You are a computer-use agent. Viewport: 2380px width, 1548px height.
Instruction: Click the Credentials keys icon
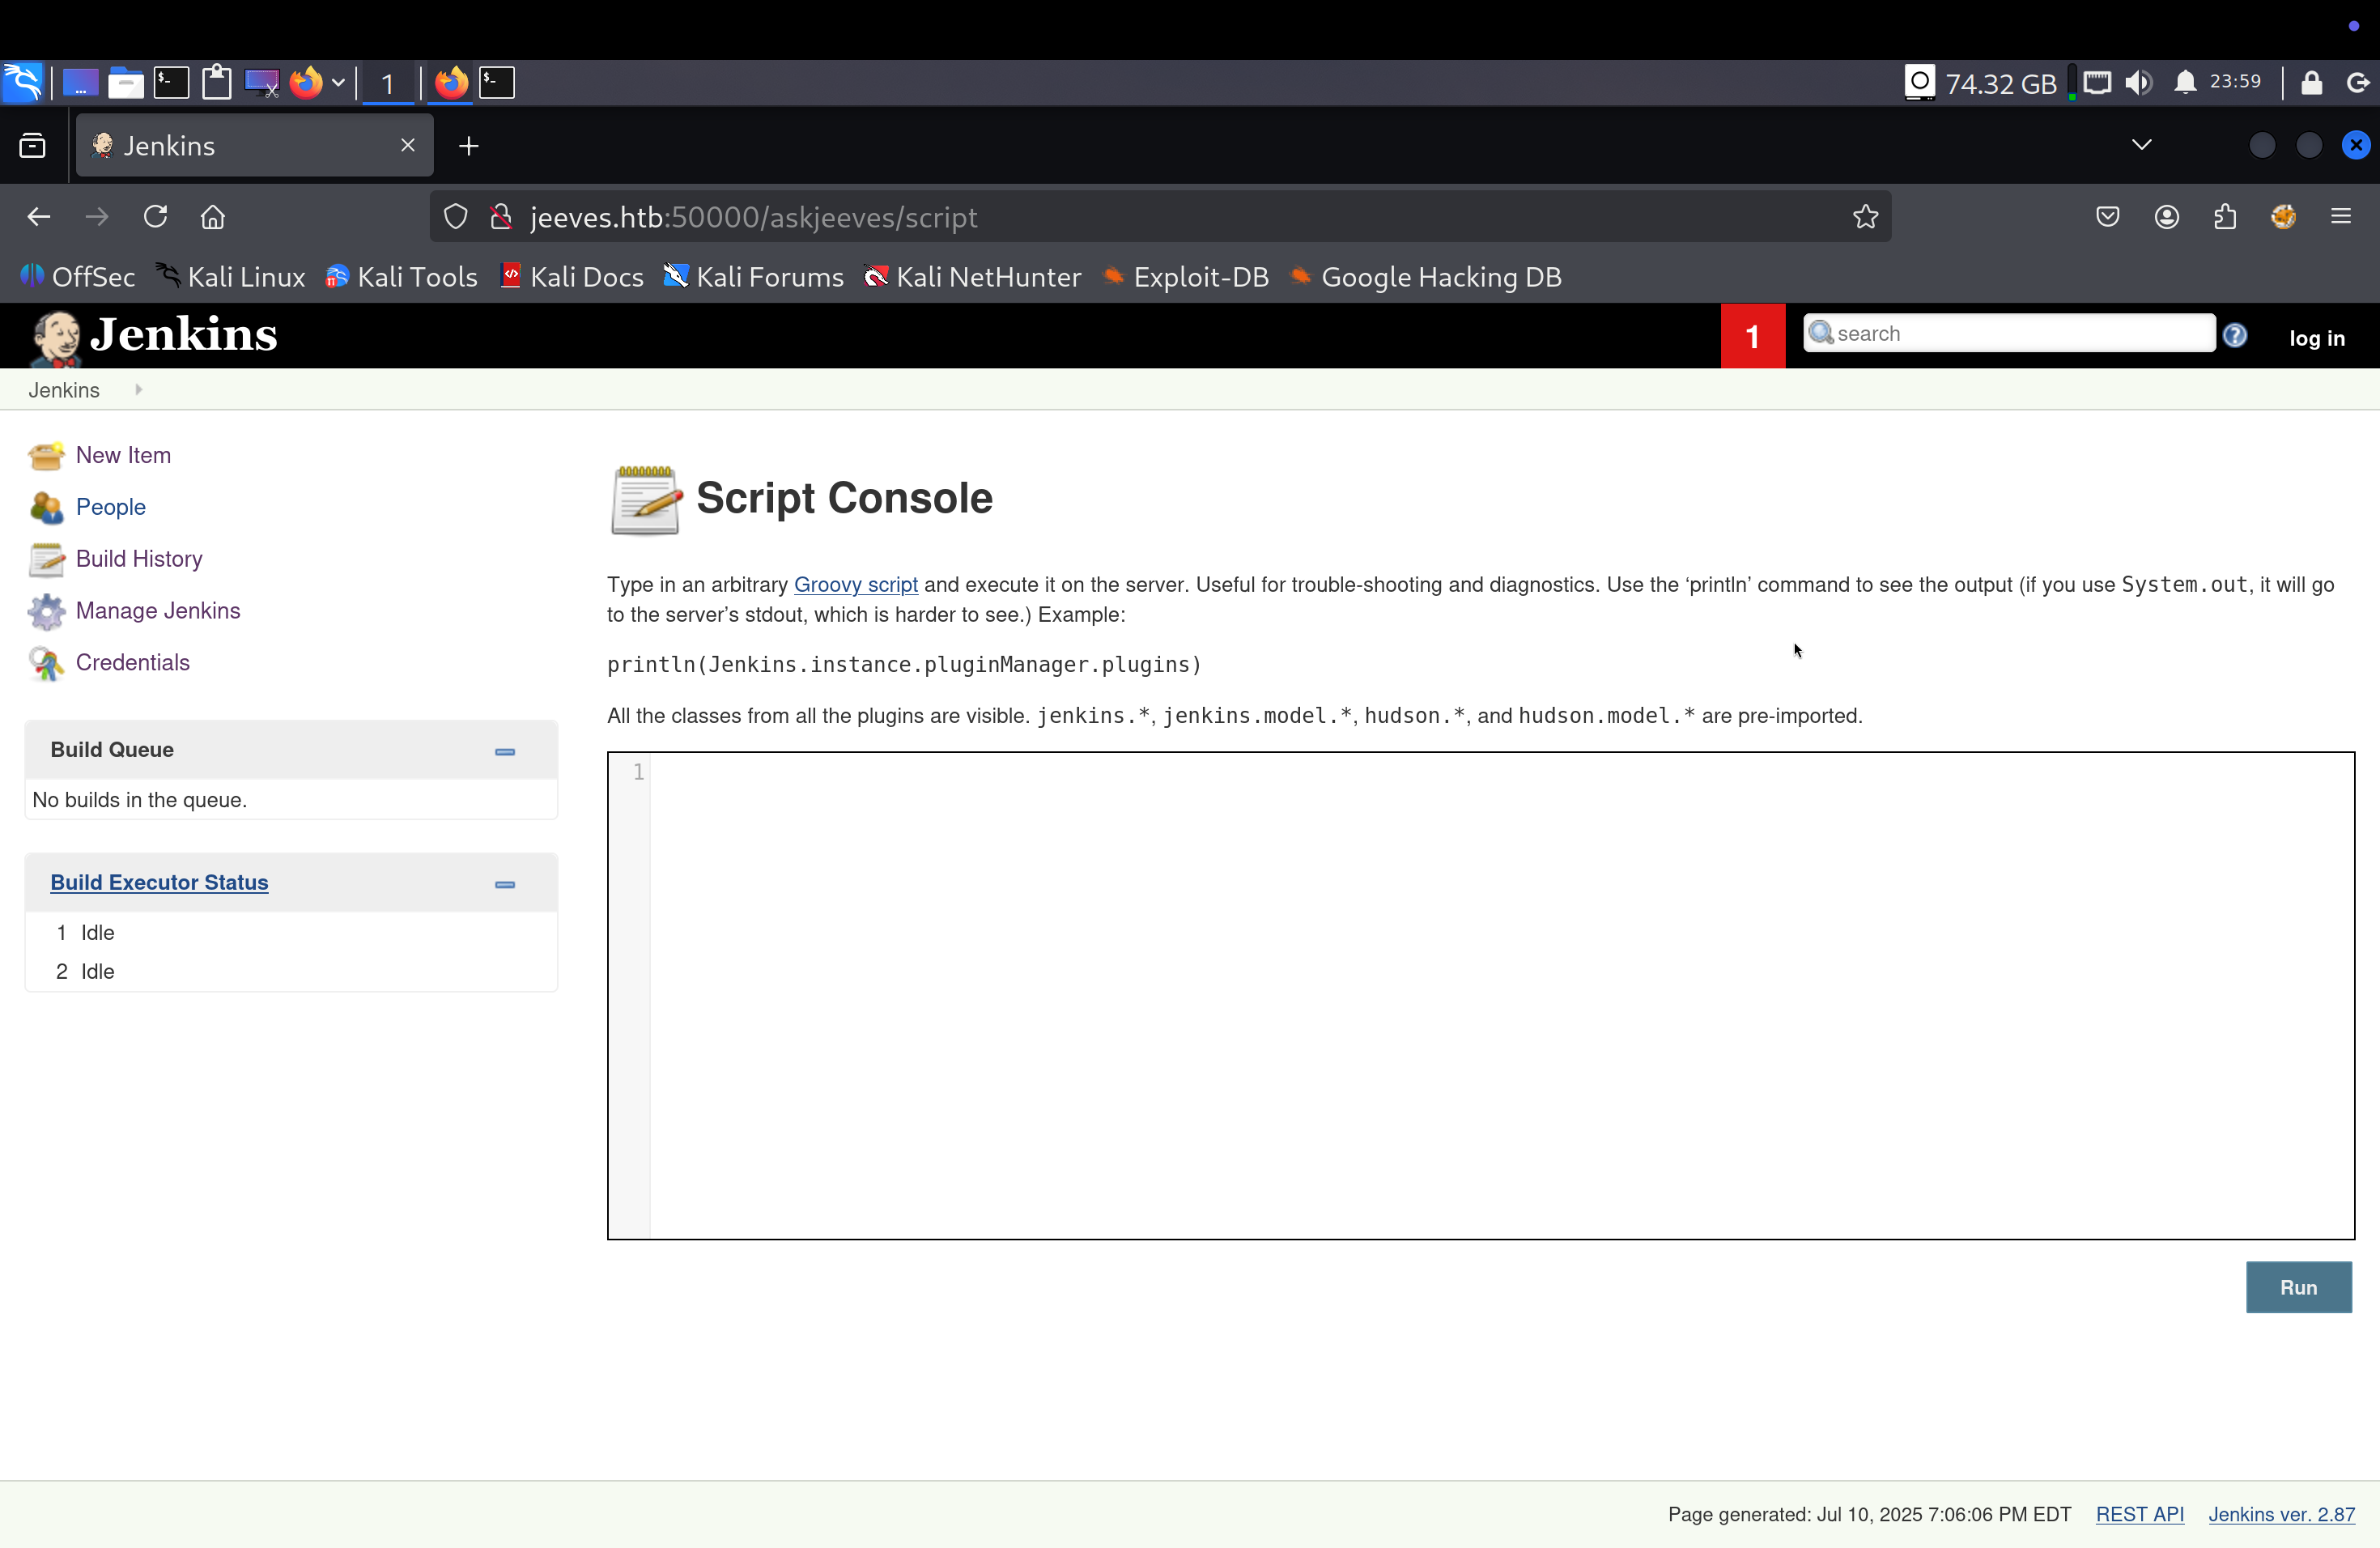tap(46, 664)
